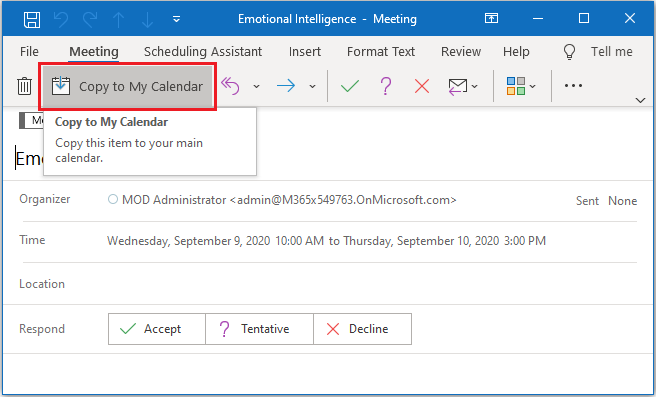
Task: Click the Tell me lightbulb search
Action: 597,52
